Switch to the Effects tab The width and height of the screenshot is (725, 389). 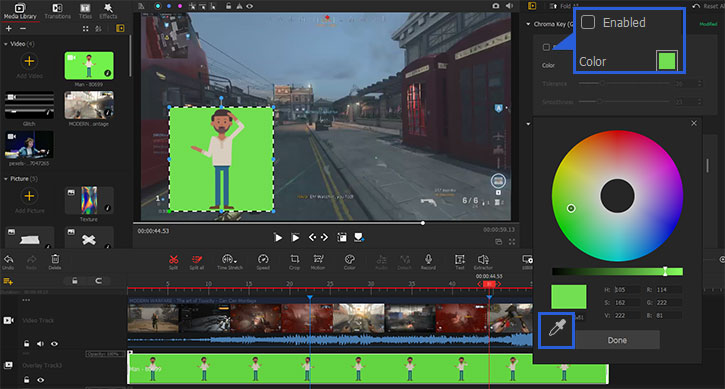pos(108,11)
